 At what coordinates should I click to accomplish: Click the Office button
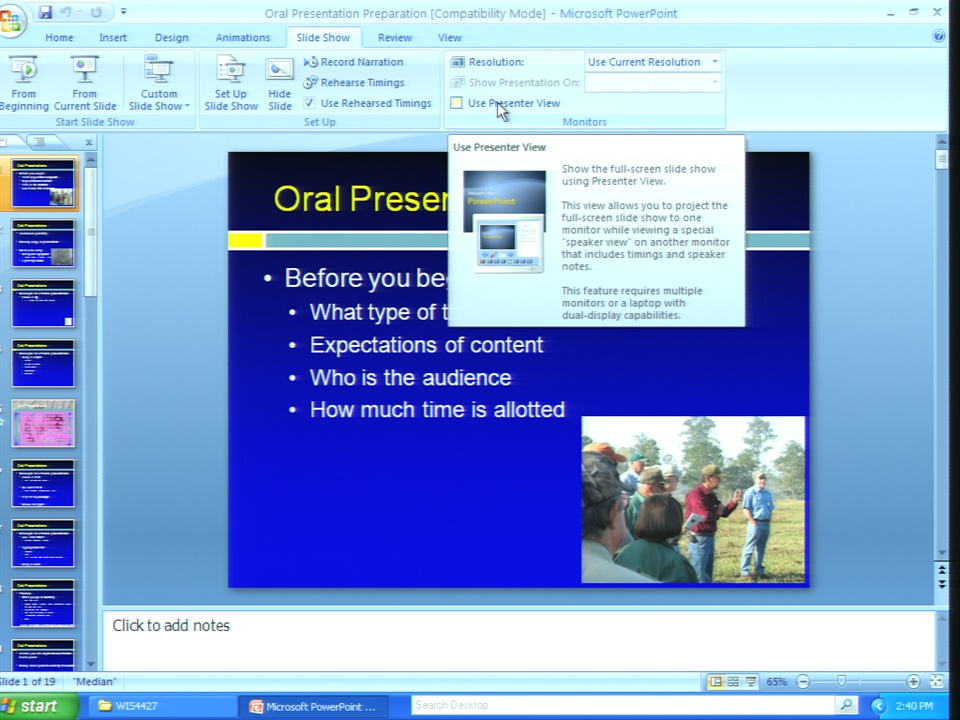tap(10, 21)
